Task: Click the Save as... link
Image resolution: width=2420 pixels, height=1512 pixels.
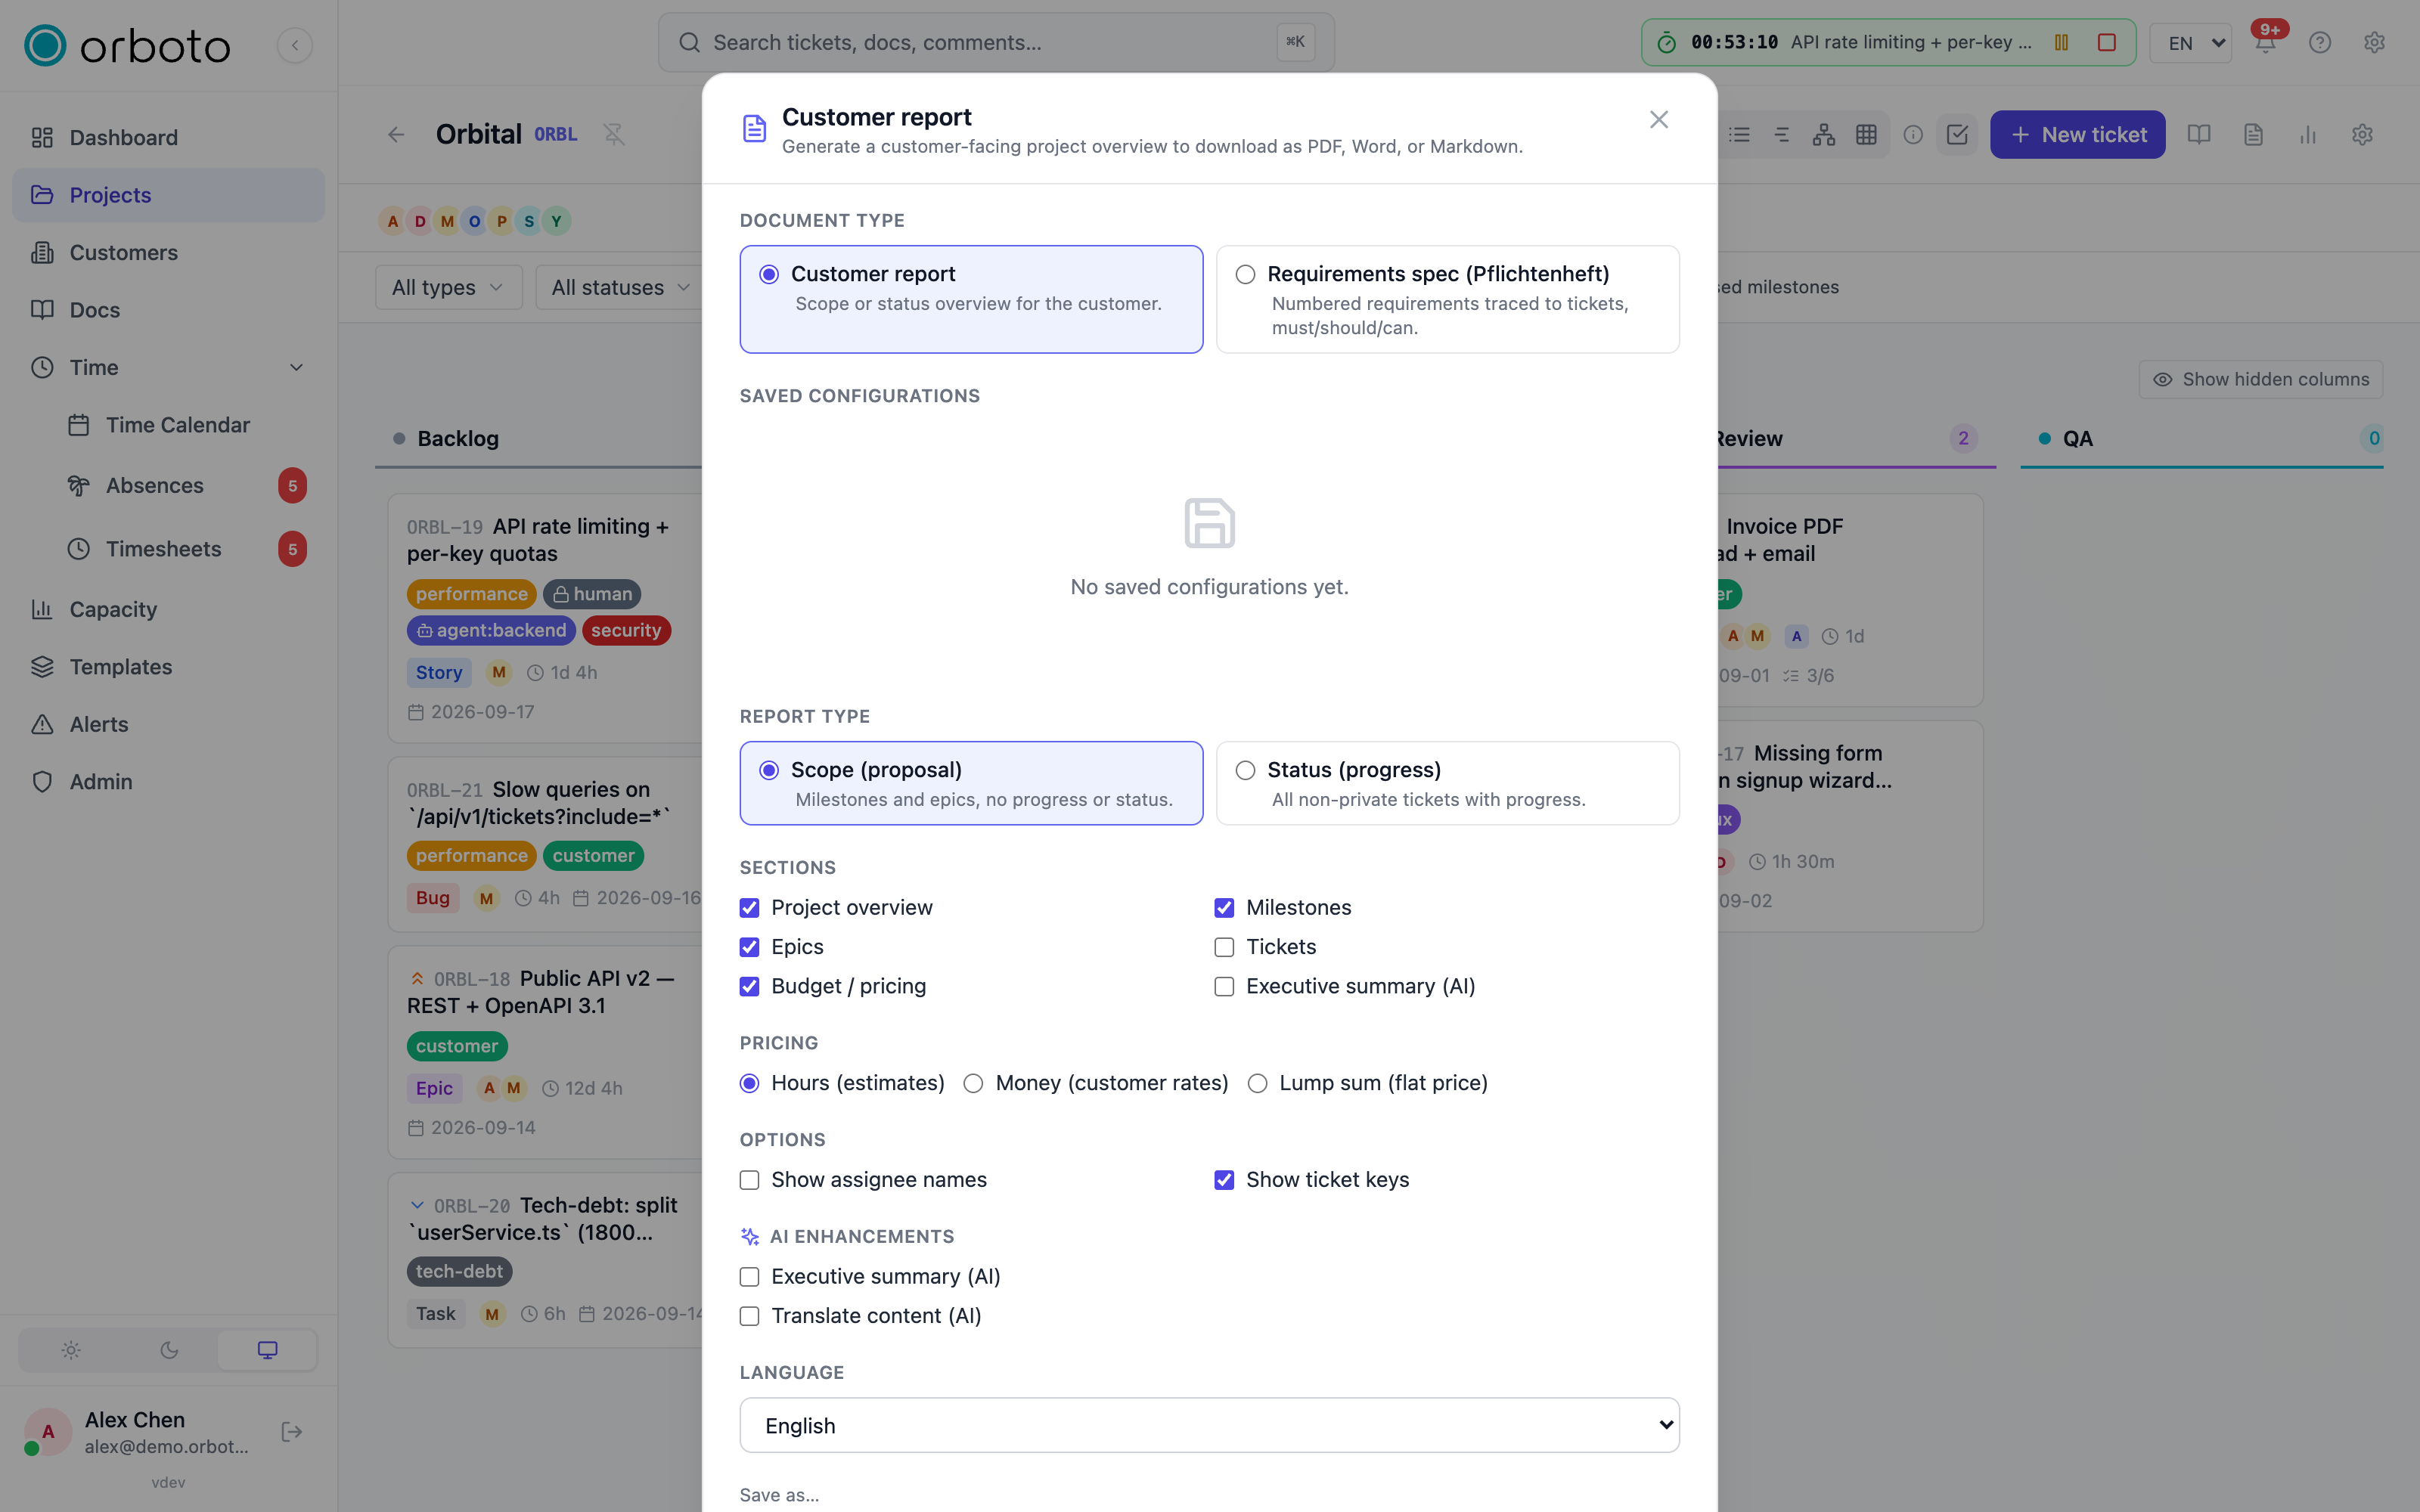Action: click(779, 1495)
